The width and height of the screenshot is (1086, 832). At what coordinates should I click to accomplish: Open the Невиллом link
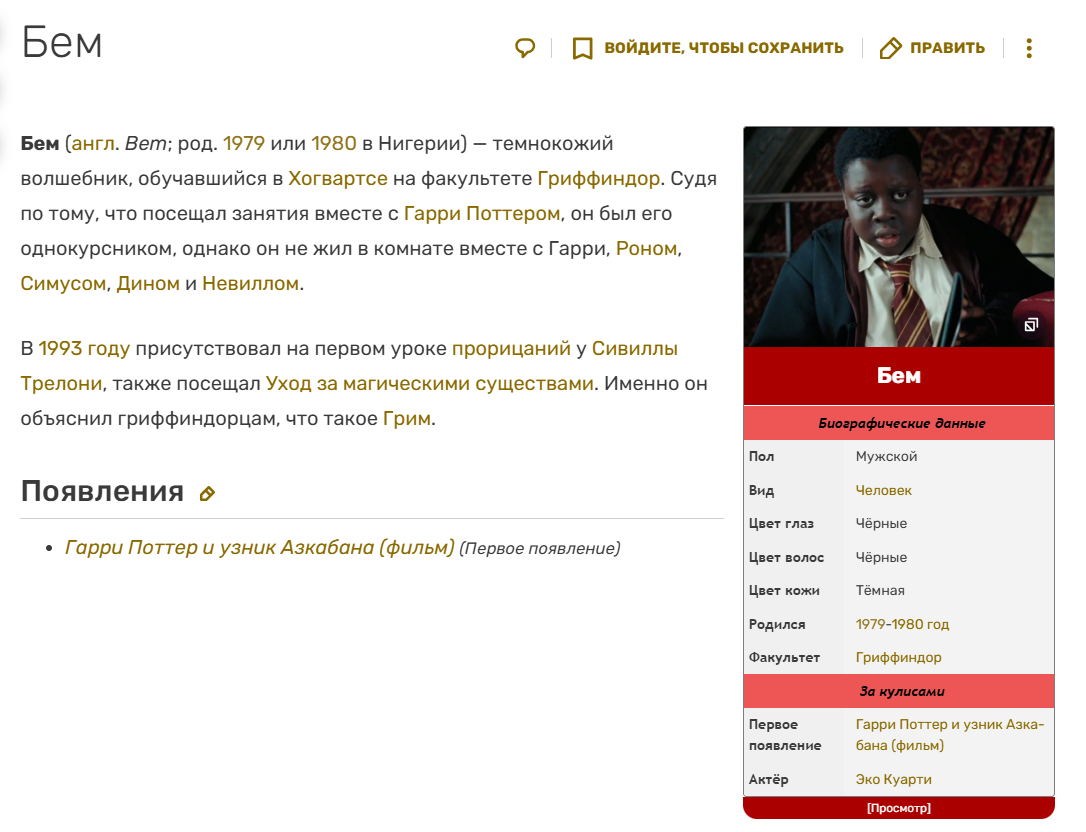point(251,283)
